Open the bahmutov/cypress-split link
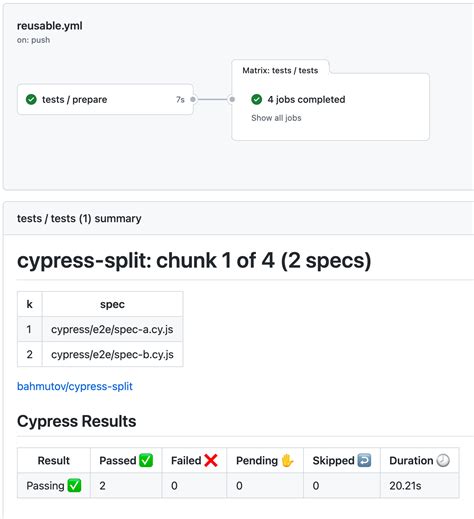Image resolution: width=474 pixels, height=519 pixels. [75, 386]
